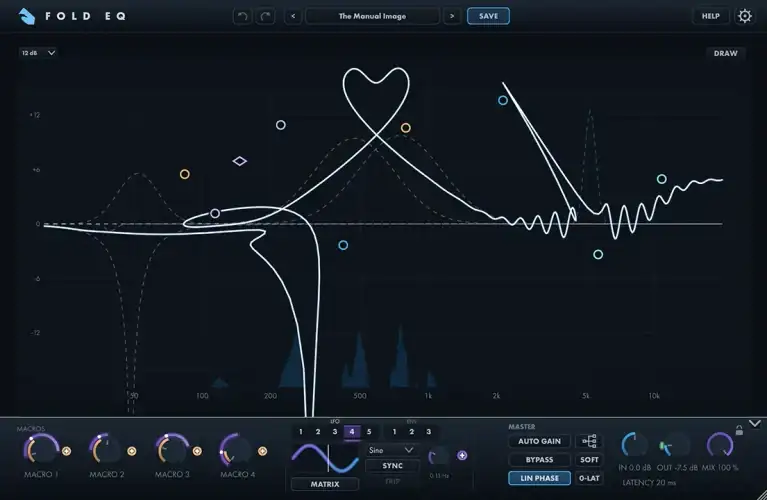767x500 pixels.
Task: Select the diamond-shaped EQ band node
Action: [x=240, y=161]
